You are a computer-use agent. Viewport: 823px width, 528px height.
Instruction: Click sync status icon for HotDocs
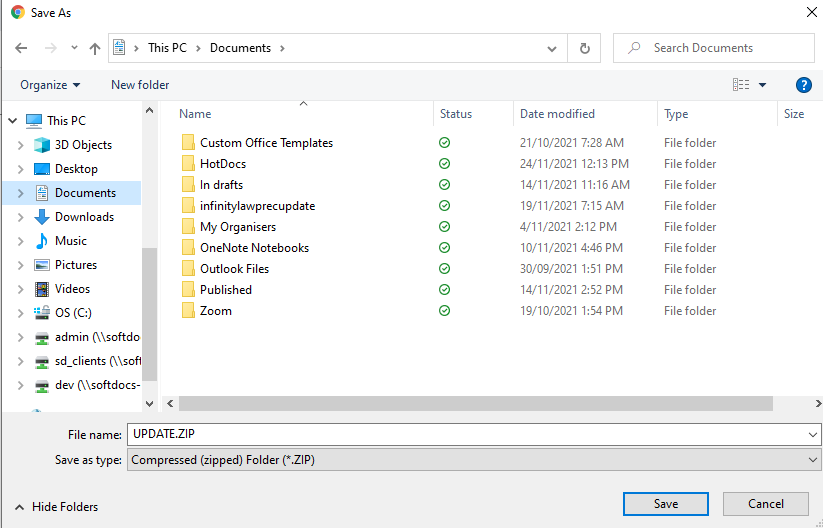click(445, 164)
